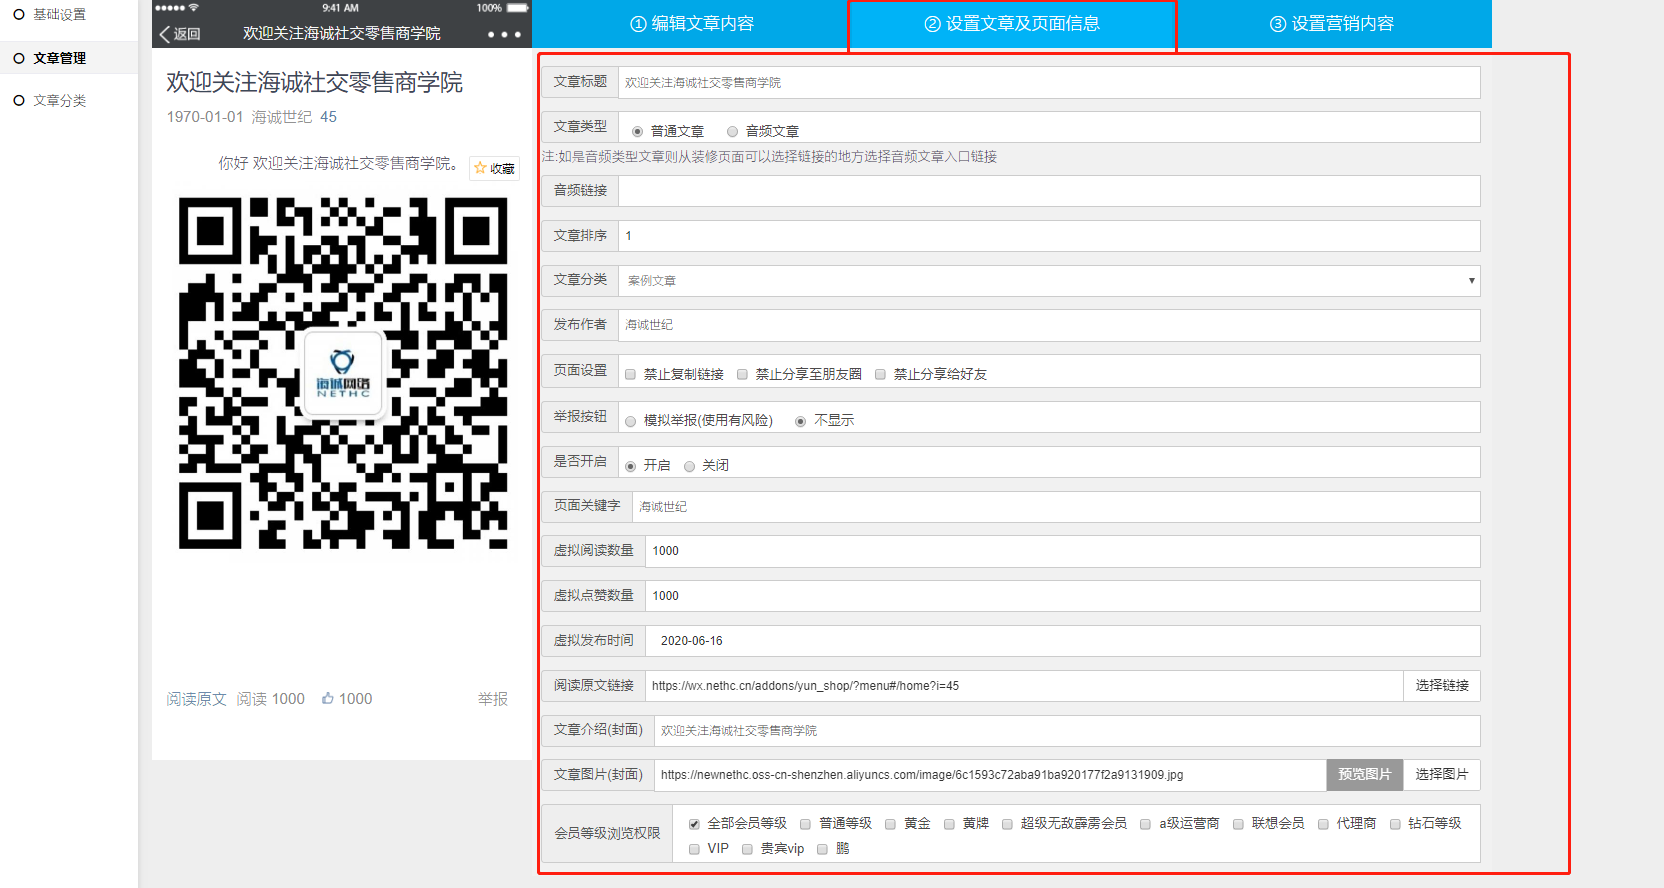This screenshot has height=888, width=1664.
Task: Check 联想会员 member level
Action: click(1238, 824)
